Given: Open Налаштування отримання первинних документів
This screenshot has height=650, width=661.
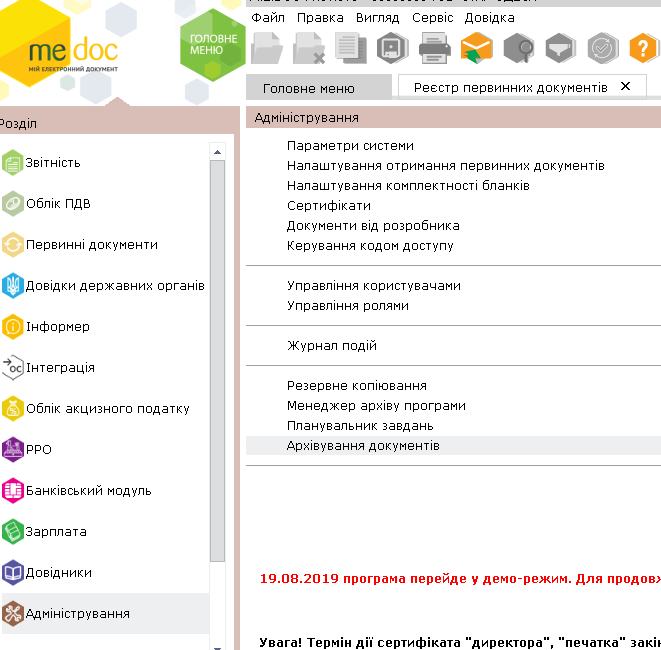Looking at the screenshot, I should 446,166.
